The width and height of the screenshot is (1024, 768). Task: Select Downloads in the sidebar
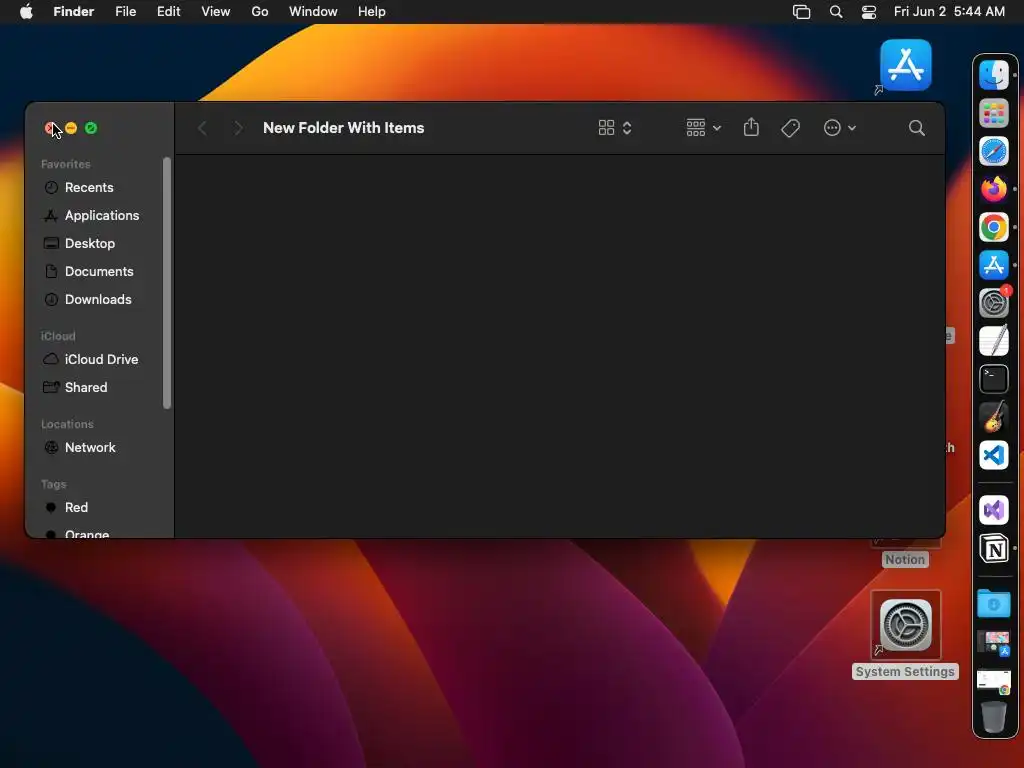point(99,300)
